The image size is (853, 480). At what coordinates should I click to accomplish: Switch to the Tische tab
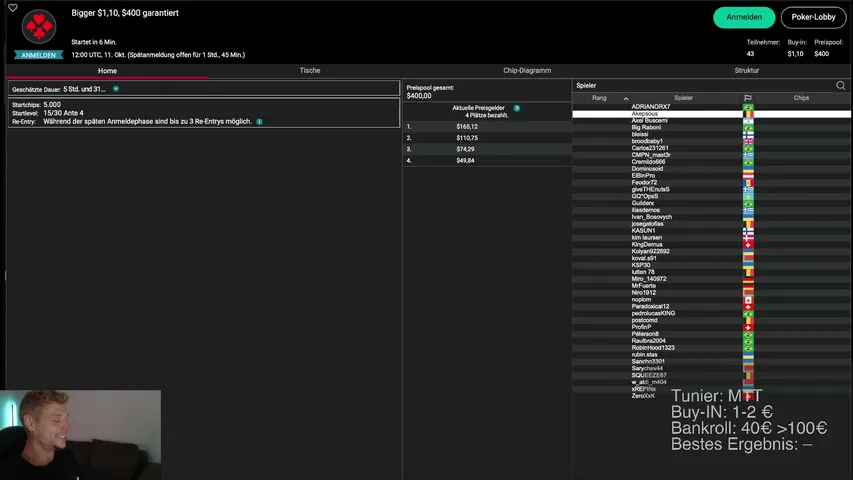tap(310, 71)
